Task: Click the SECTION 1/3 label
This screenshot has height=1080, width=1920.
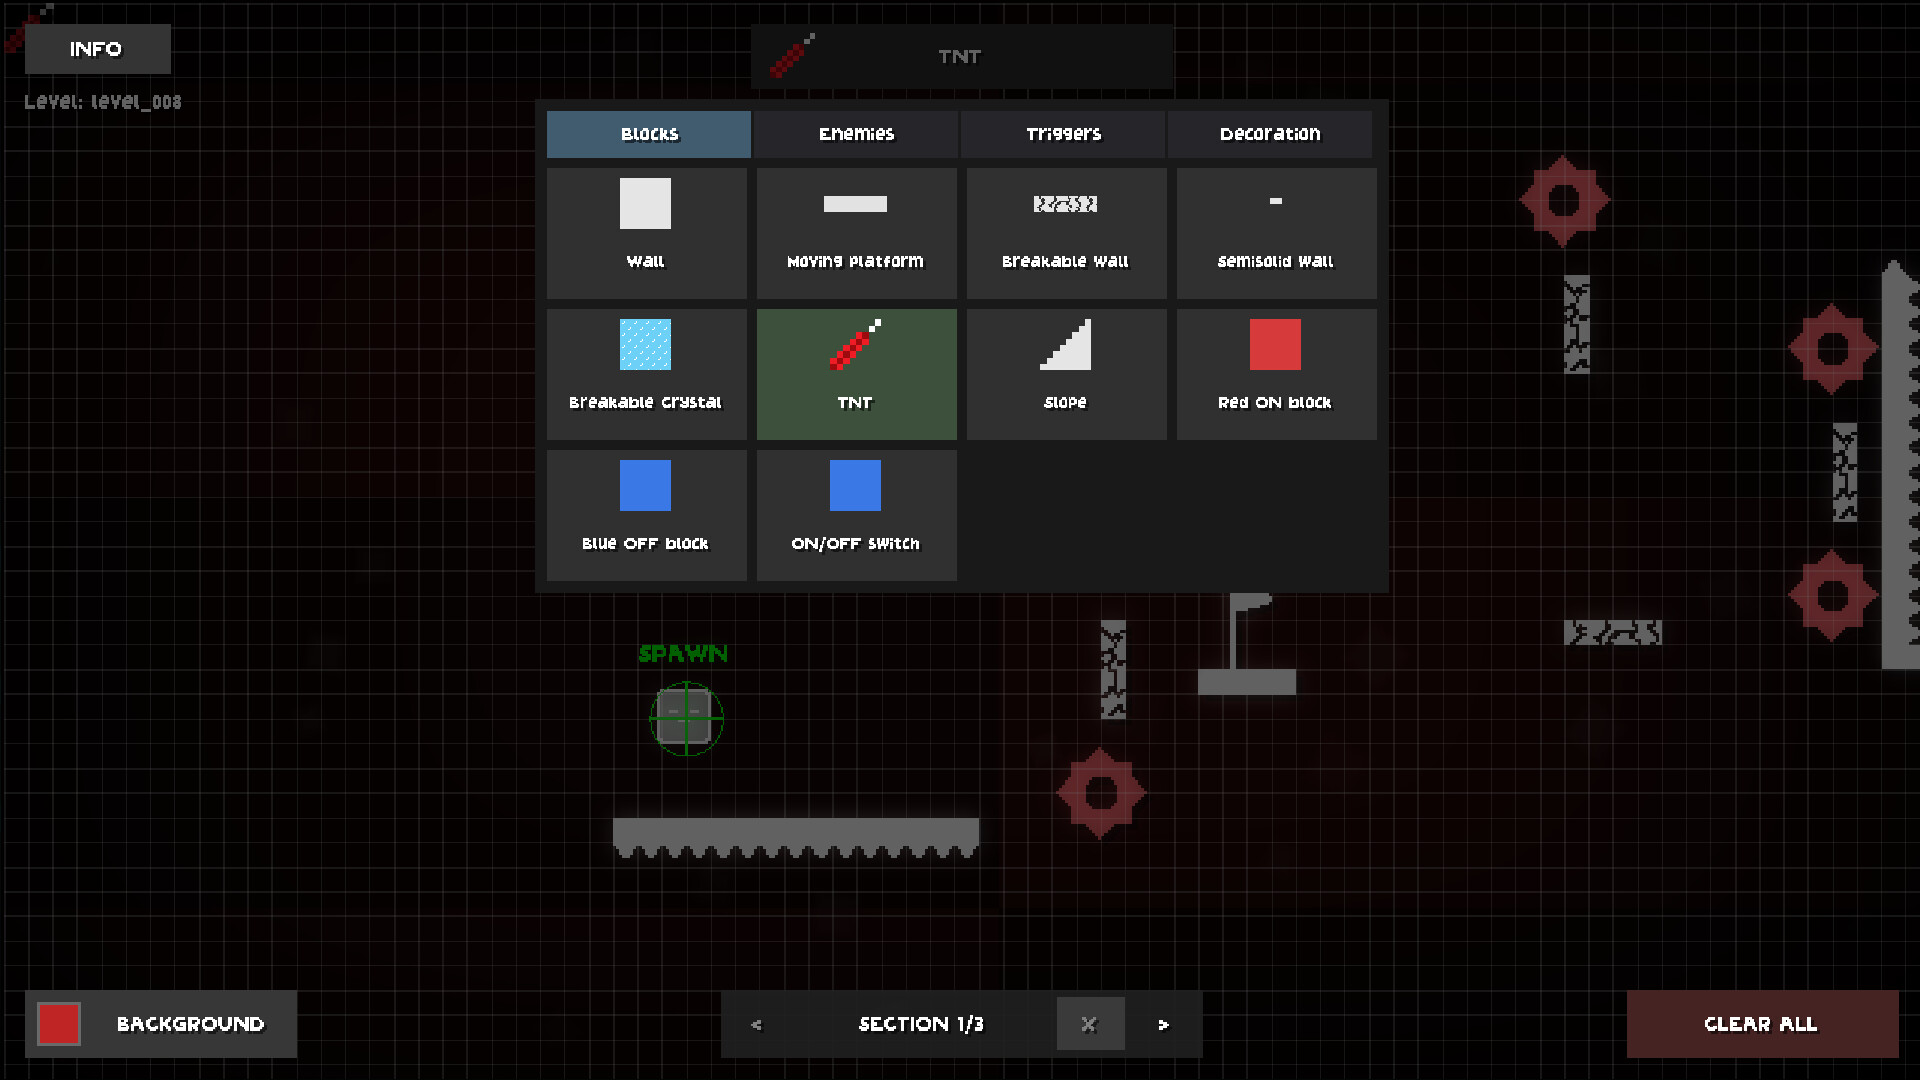Action: click(x=921, y=1024)
